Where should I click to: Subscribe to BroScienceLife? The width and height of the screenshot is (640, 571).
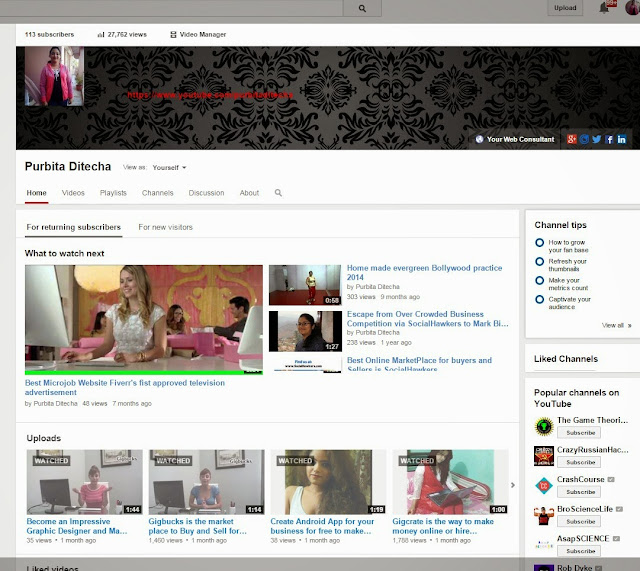pyautogui.click(x=580, y=521)
